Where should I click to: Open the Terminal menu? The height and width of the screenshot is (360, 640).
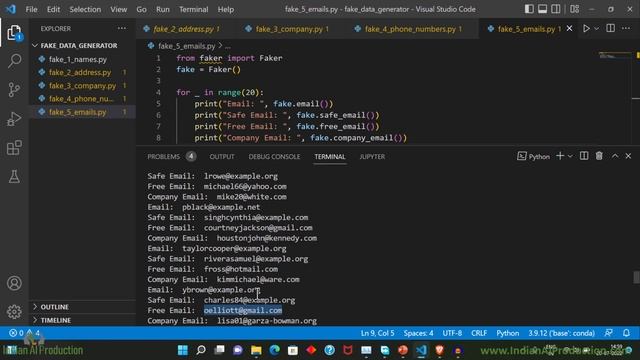193,9
